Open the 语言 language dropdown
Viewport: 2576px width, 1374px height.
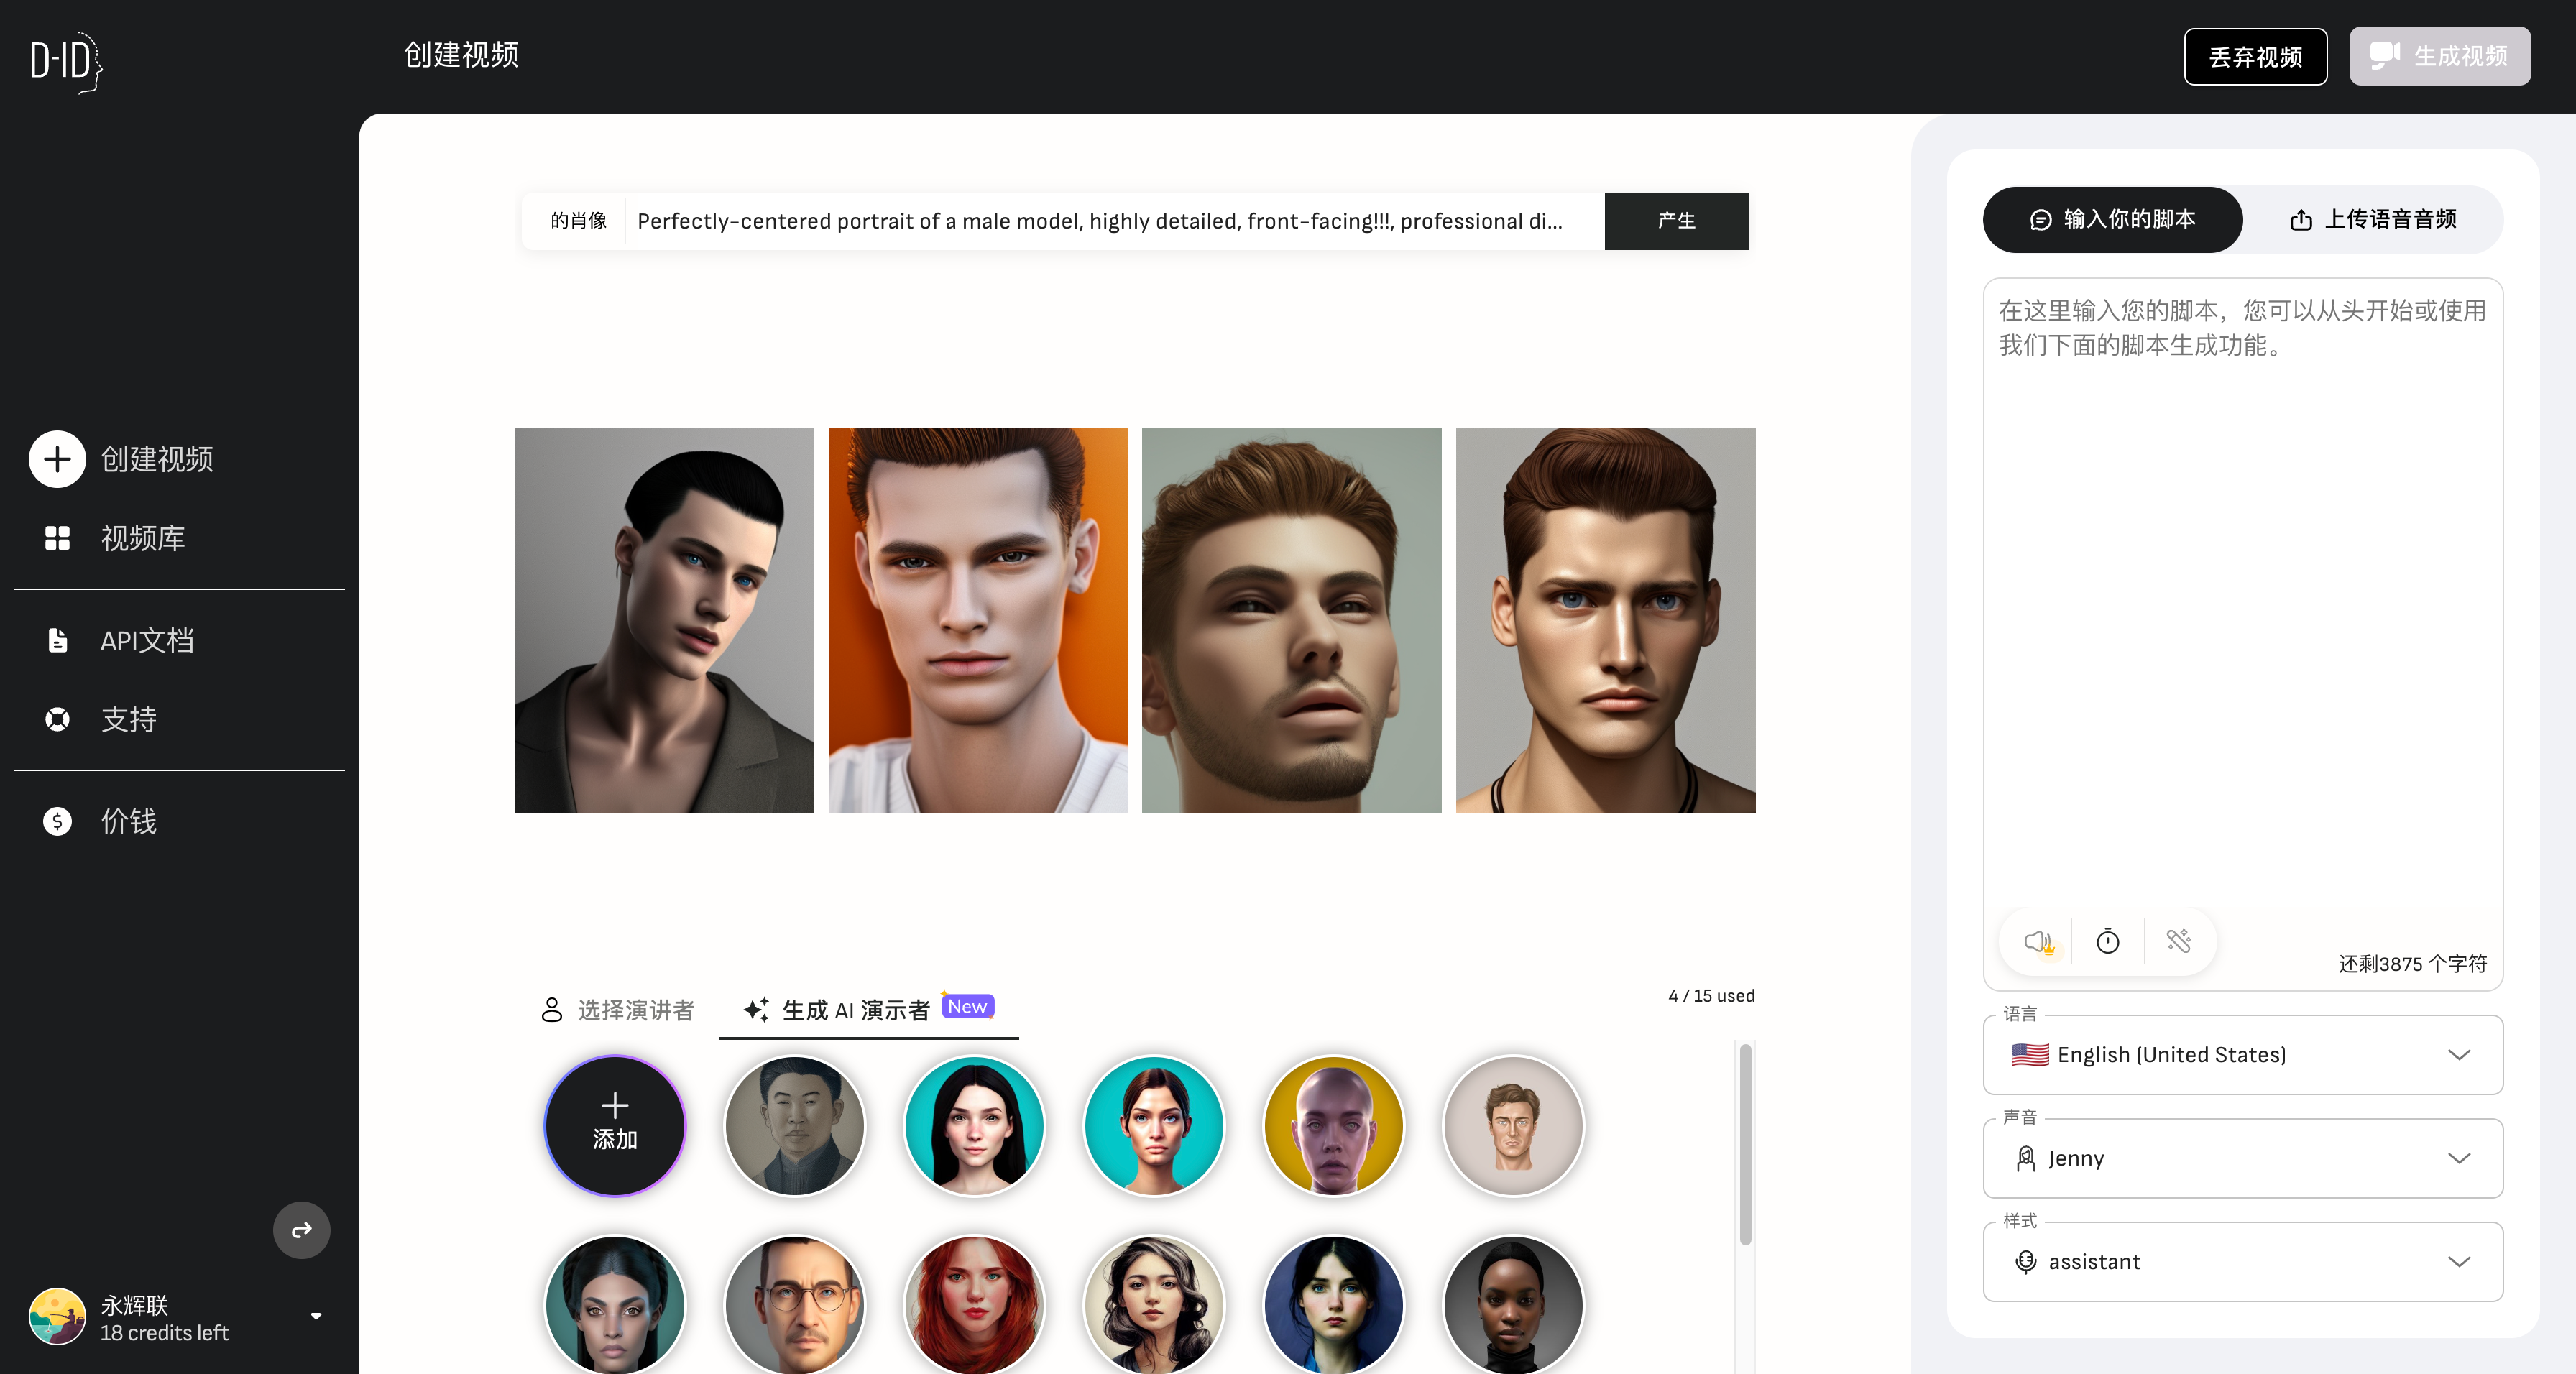tap(2242, 1054)
